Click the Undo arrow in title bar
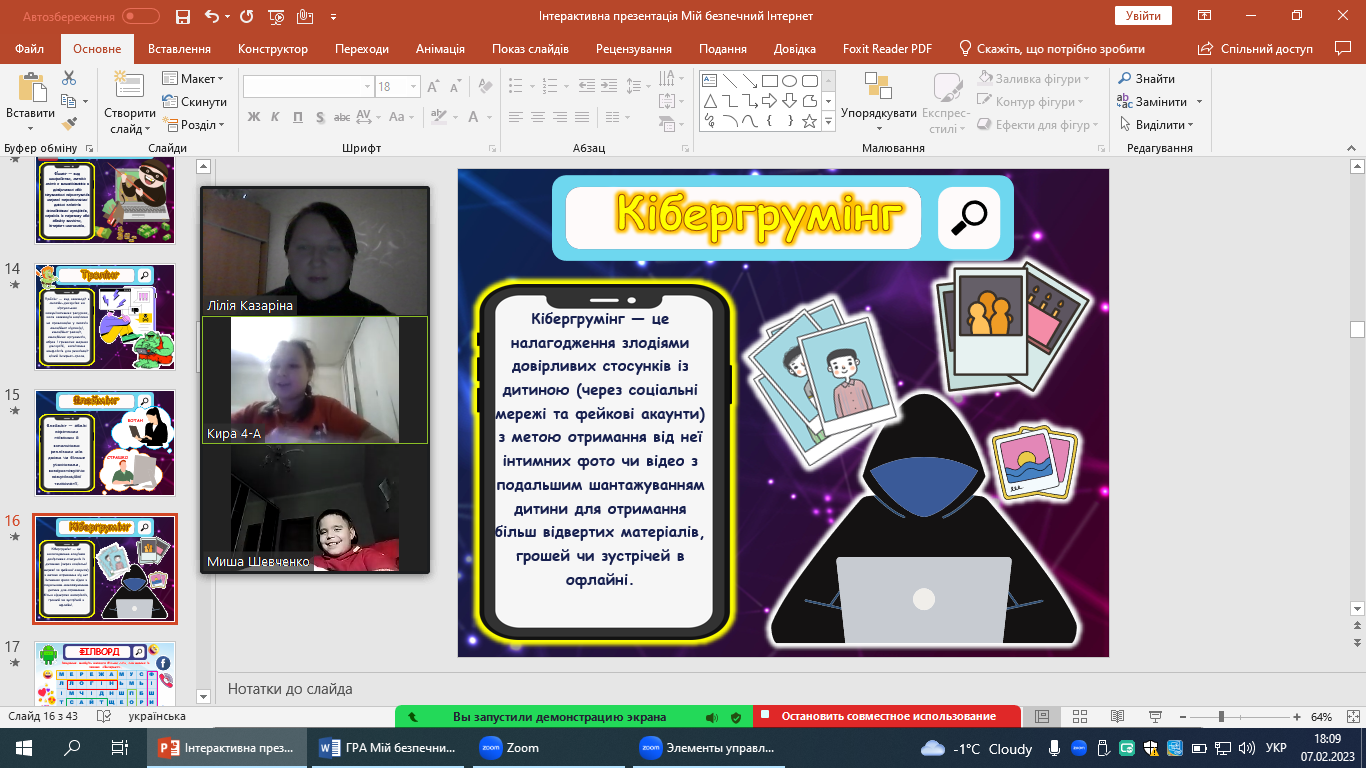 [x=211, y=16]
